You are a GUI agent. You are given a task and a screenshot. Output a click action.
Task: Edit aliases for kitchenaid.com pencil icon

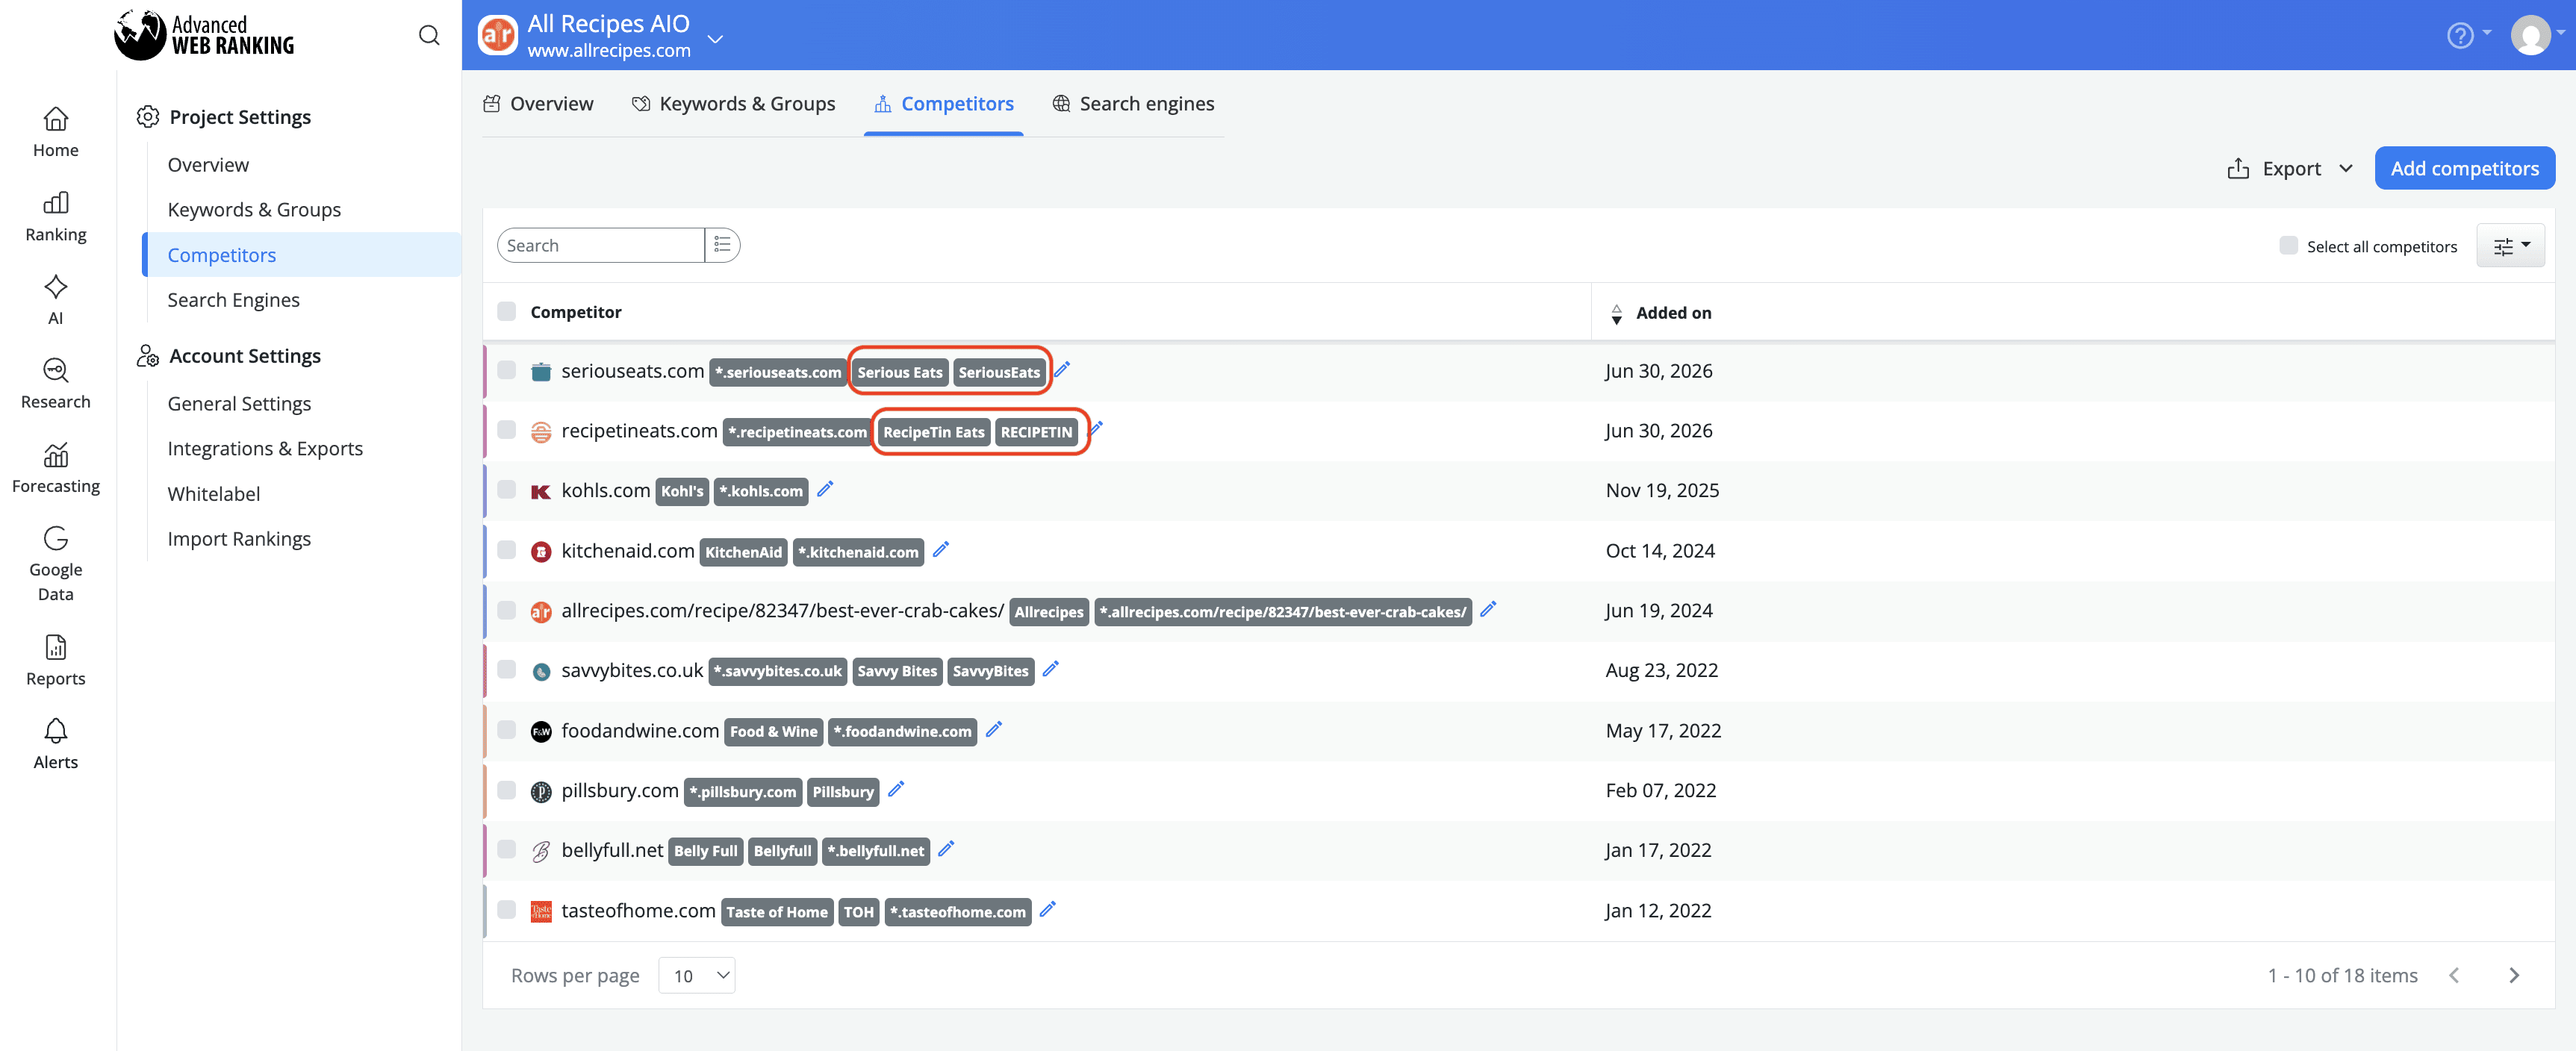(x=941, y=549)
